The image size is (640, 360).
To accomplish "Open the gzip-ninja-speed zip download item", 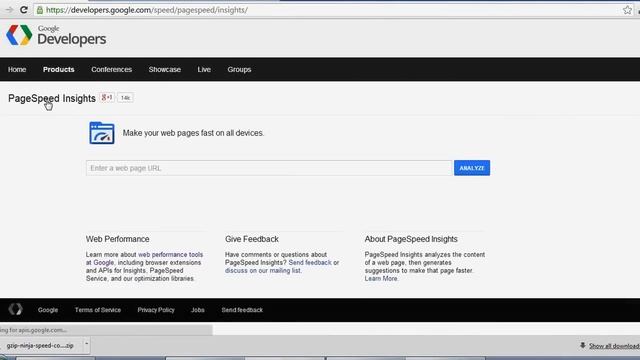I will tap(40, 345).
